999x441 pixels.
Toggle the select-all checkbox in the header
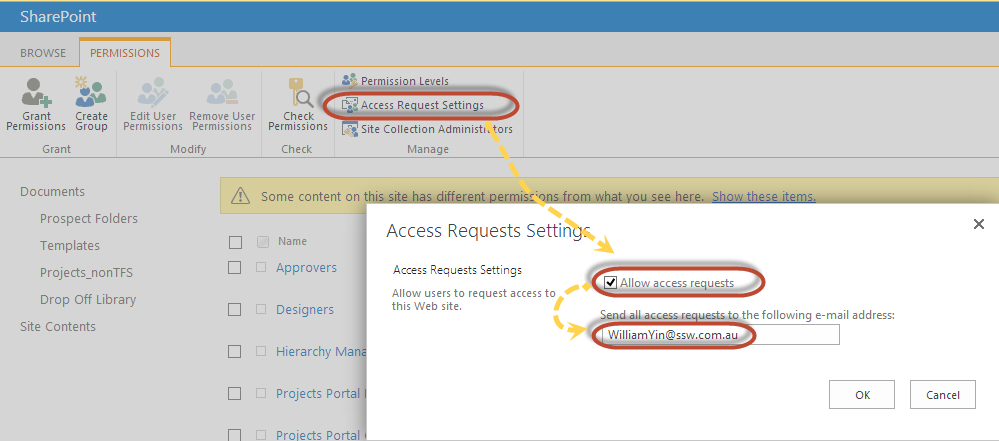click(x=235, y=241)
